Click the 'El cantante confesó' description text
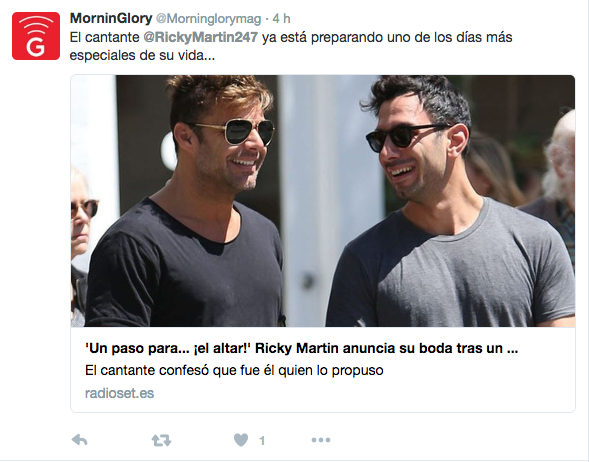The height and width of the screenshot is (462, 589). [x=234, y=370]
